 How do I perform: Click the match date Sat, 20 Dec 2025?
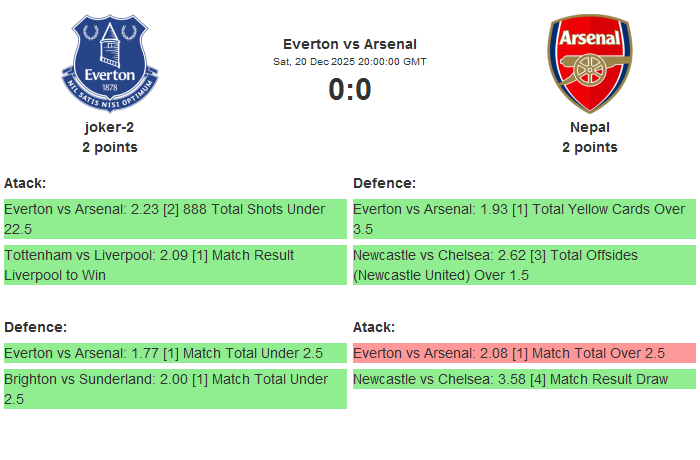coord(350,61)
